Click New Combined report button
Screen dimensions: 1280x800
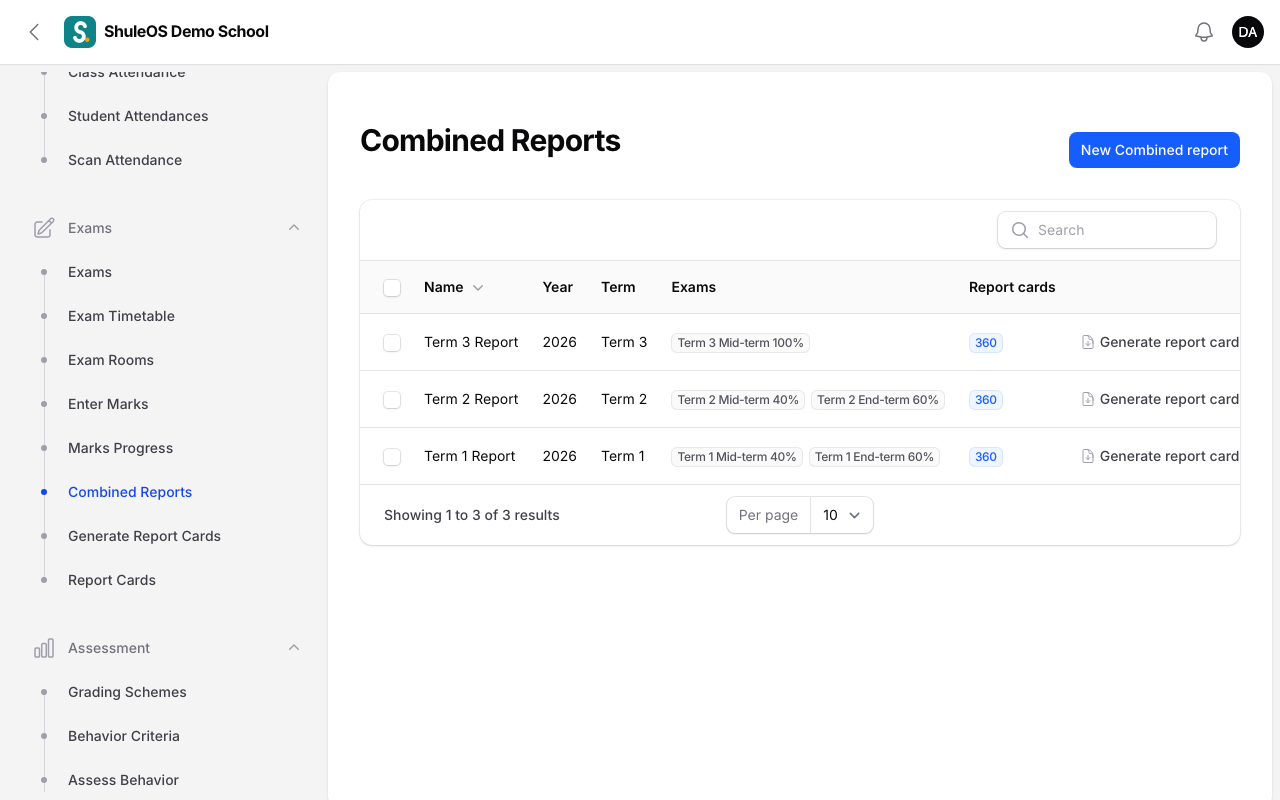1154,150
